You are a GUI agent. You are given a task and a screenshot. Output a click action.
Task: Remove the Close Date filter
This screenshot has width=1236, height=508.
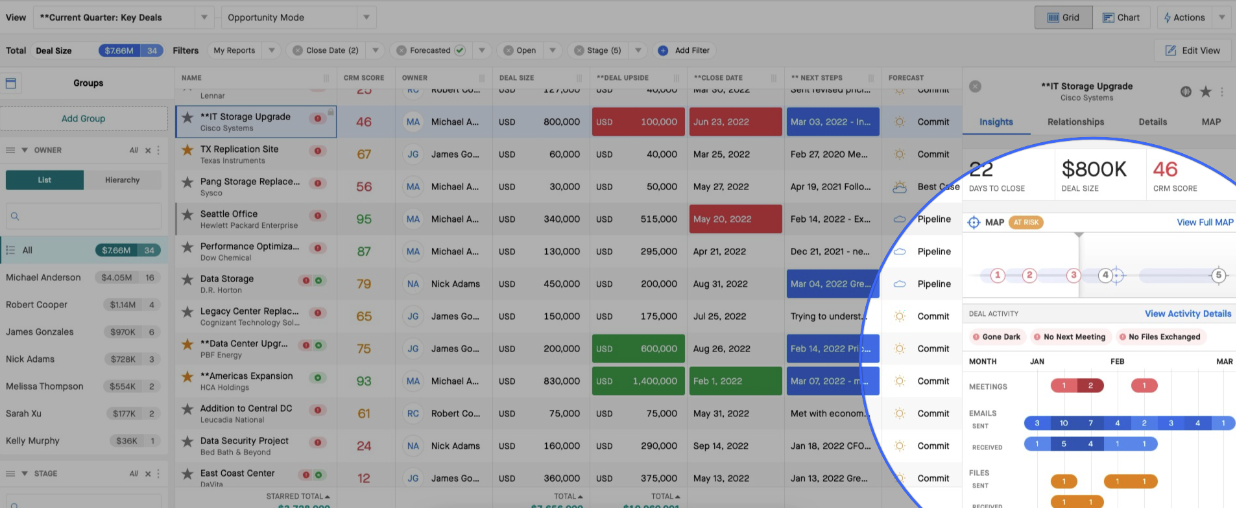coord(296,50)
